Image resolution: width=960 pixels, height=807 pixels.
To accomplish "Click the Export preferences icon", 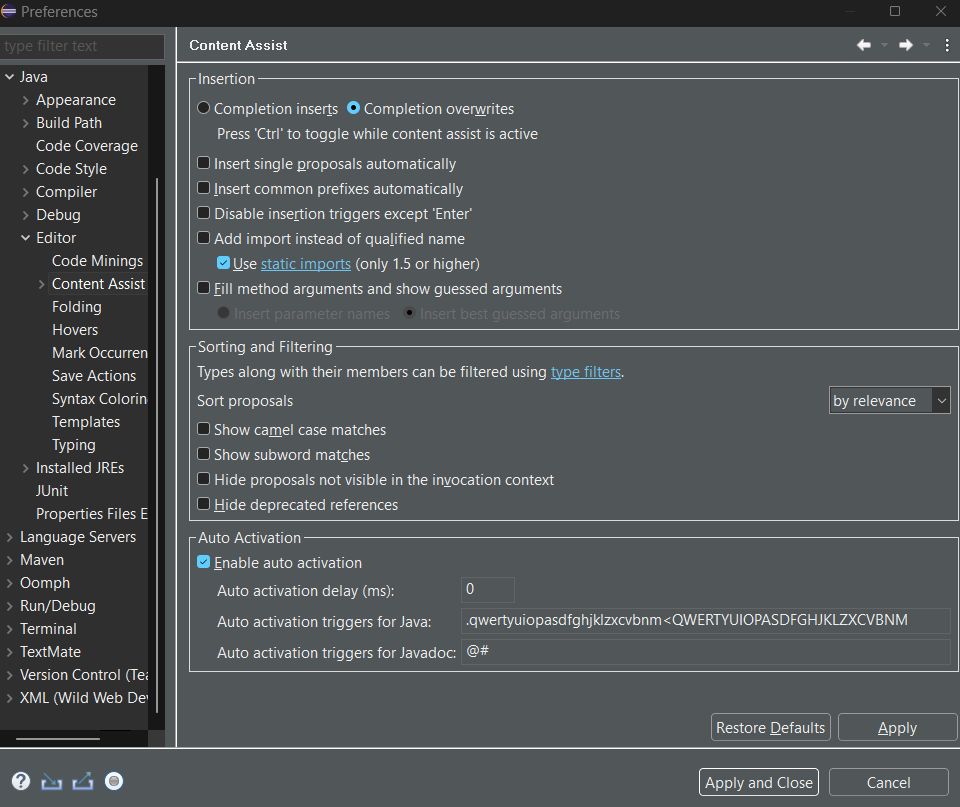I will pos(83,781).
